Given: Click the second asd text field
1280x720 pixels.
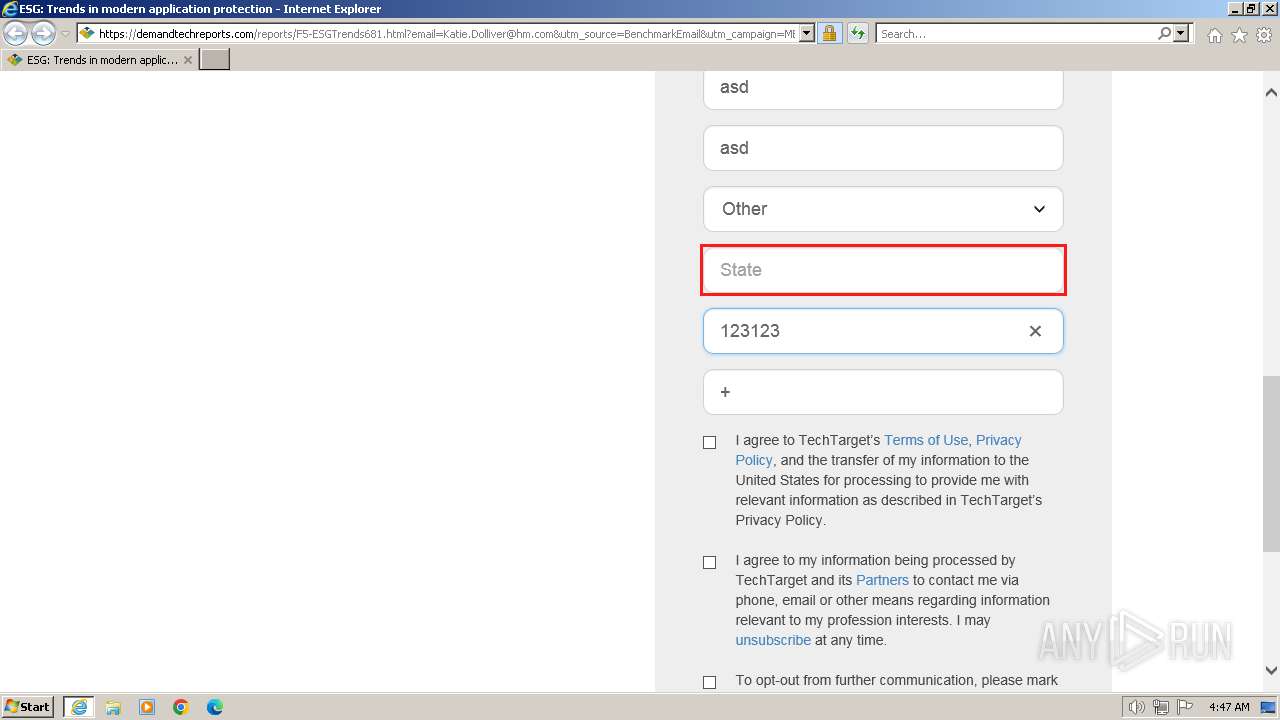Looking at the screenshot, I should (883, 148).
